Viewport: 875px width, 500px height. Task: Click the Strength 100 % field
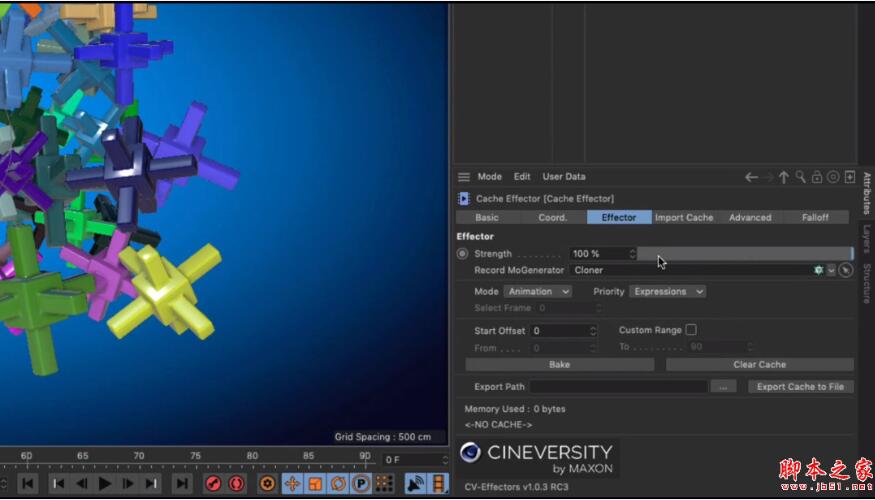(x=599, y=254)
